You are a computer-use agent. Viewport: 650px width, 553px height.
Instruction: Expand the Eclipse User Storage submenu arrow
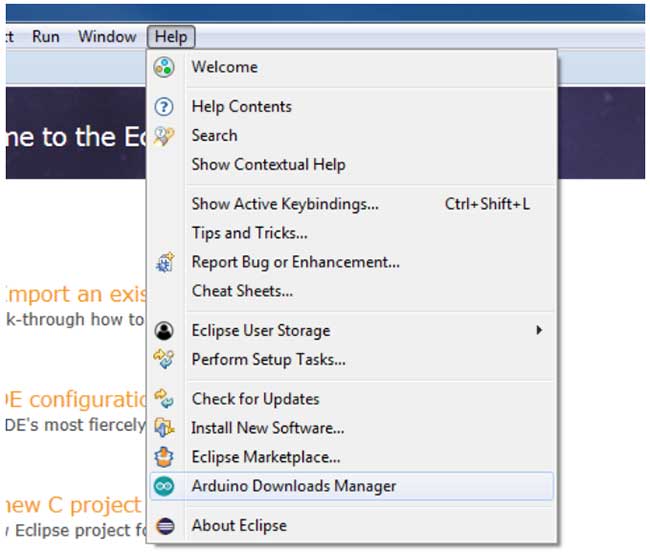[x=539, y=330]
